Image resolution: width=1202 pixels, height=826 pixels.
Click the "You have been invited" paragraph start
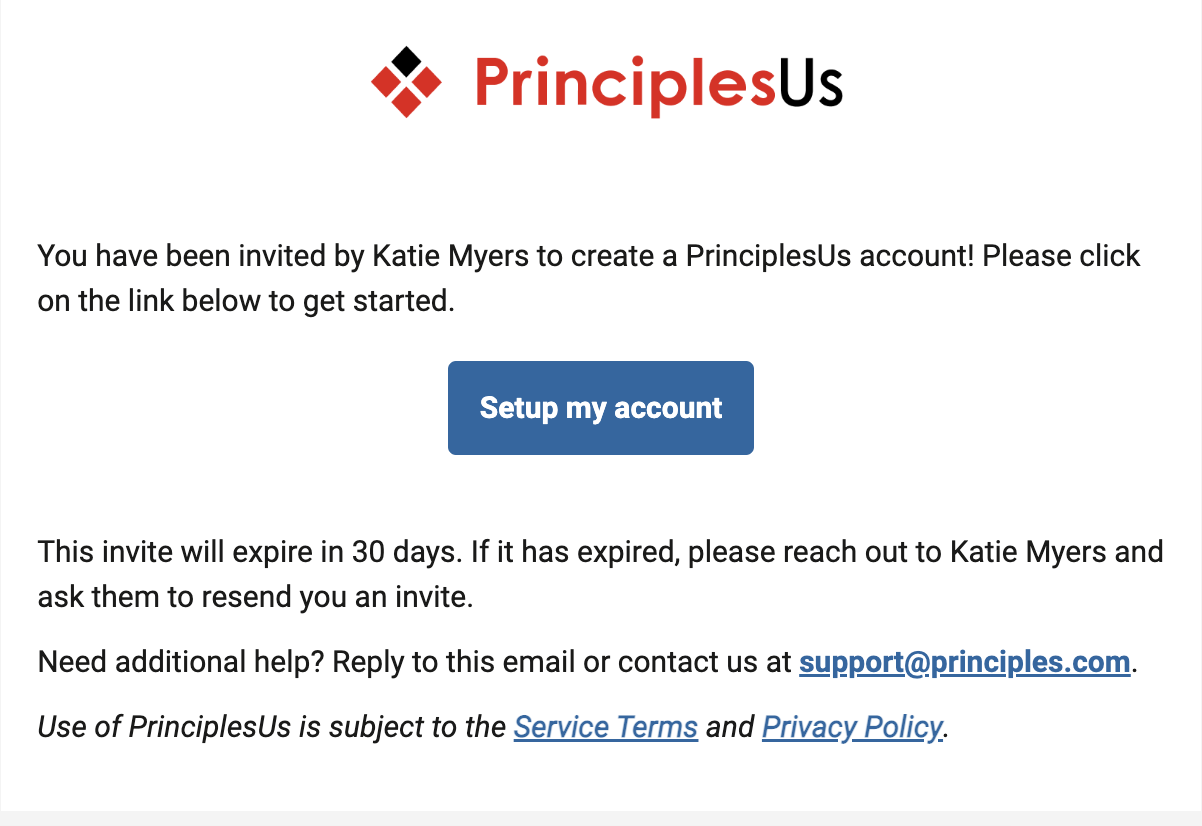150,256
